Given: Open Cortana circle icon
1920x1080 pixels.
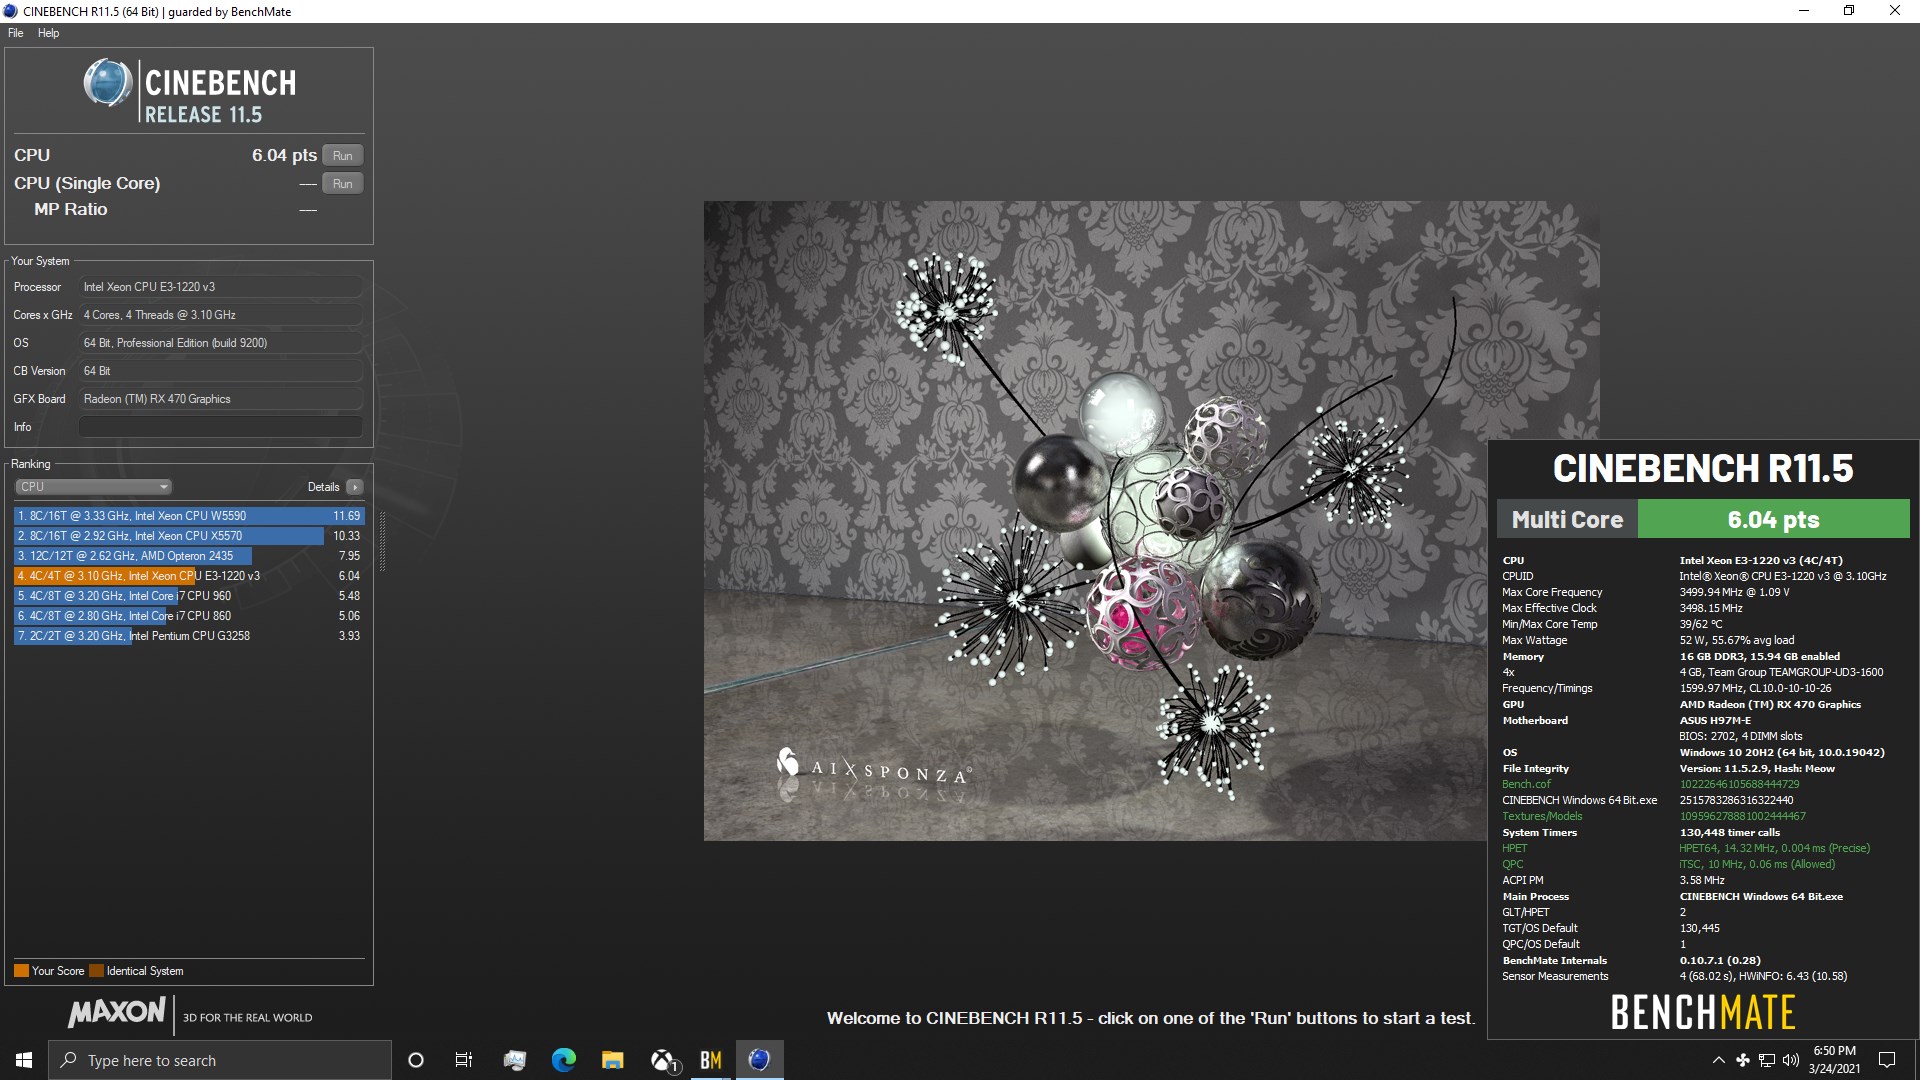Looking at the screenshot, I should click(x=416, y=1060).
